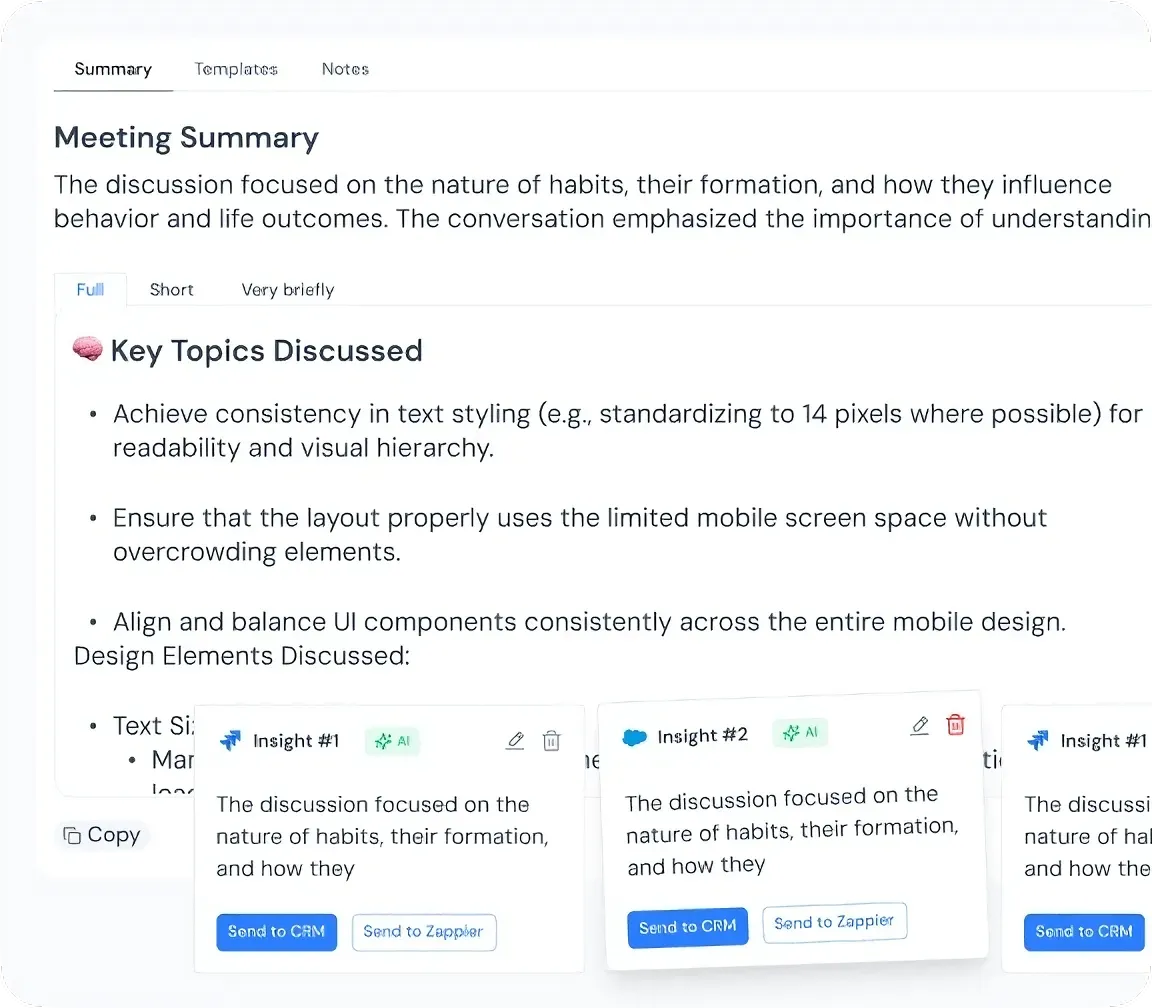Select the Summary tab
This screenshot has width=1152, height=1008.
click(112, 69)
